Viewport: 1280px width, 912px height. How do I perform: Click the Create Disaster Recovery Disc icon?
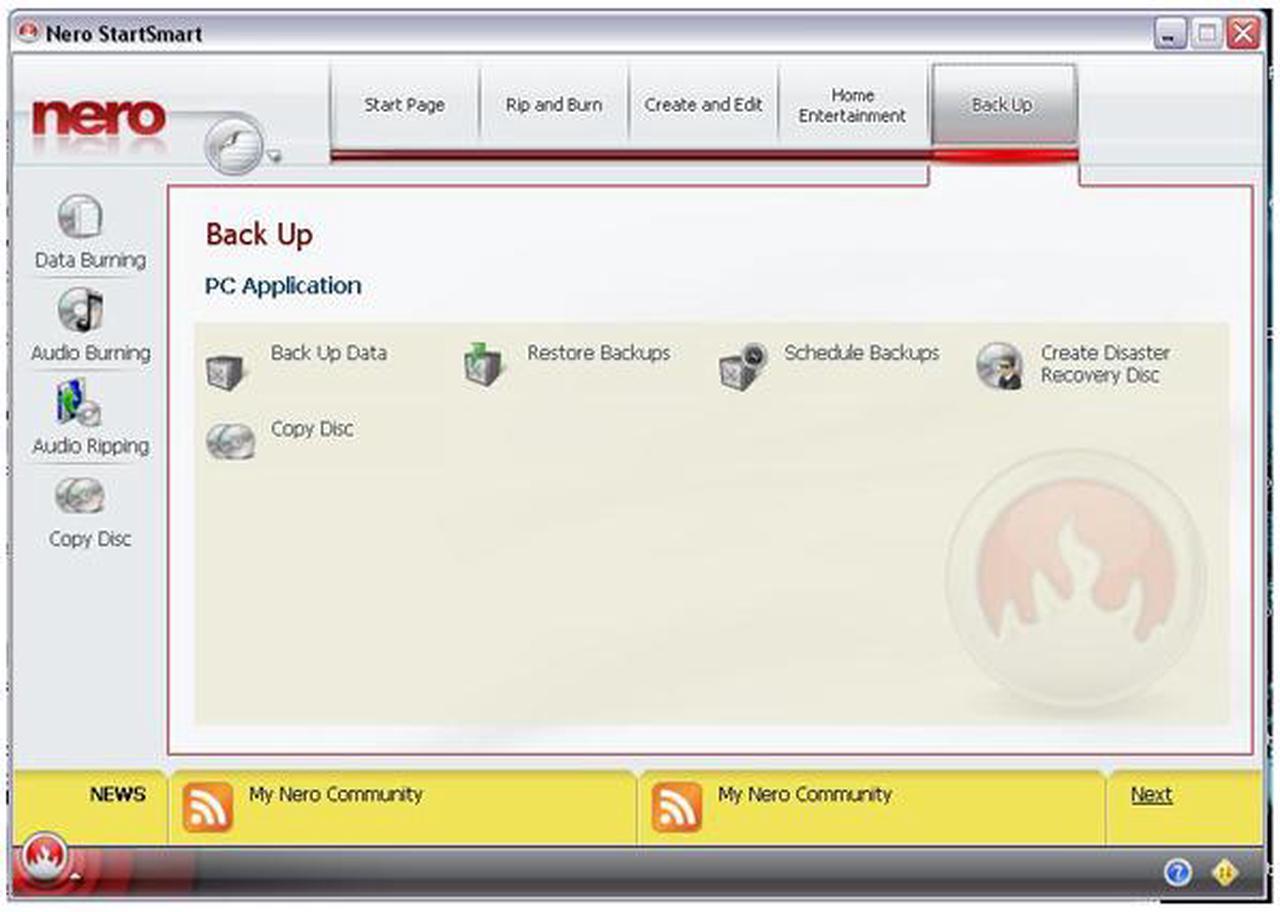(1000, 366)
